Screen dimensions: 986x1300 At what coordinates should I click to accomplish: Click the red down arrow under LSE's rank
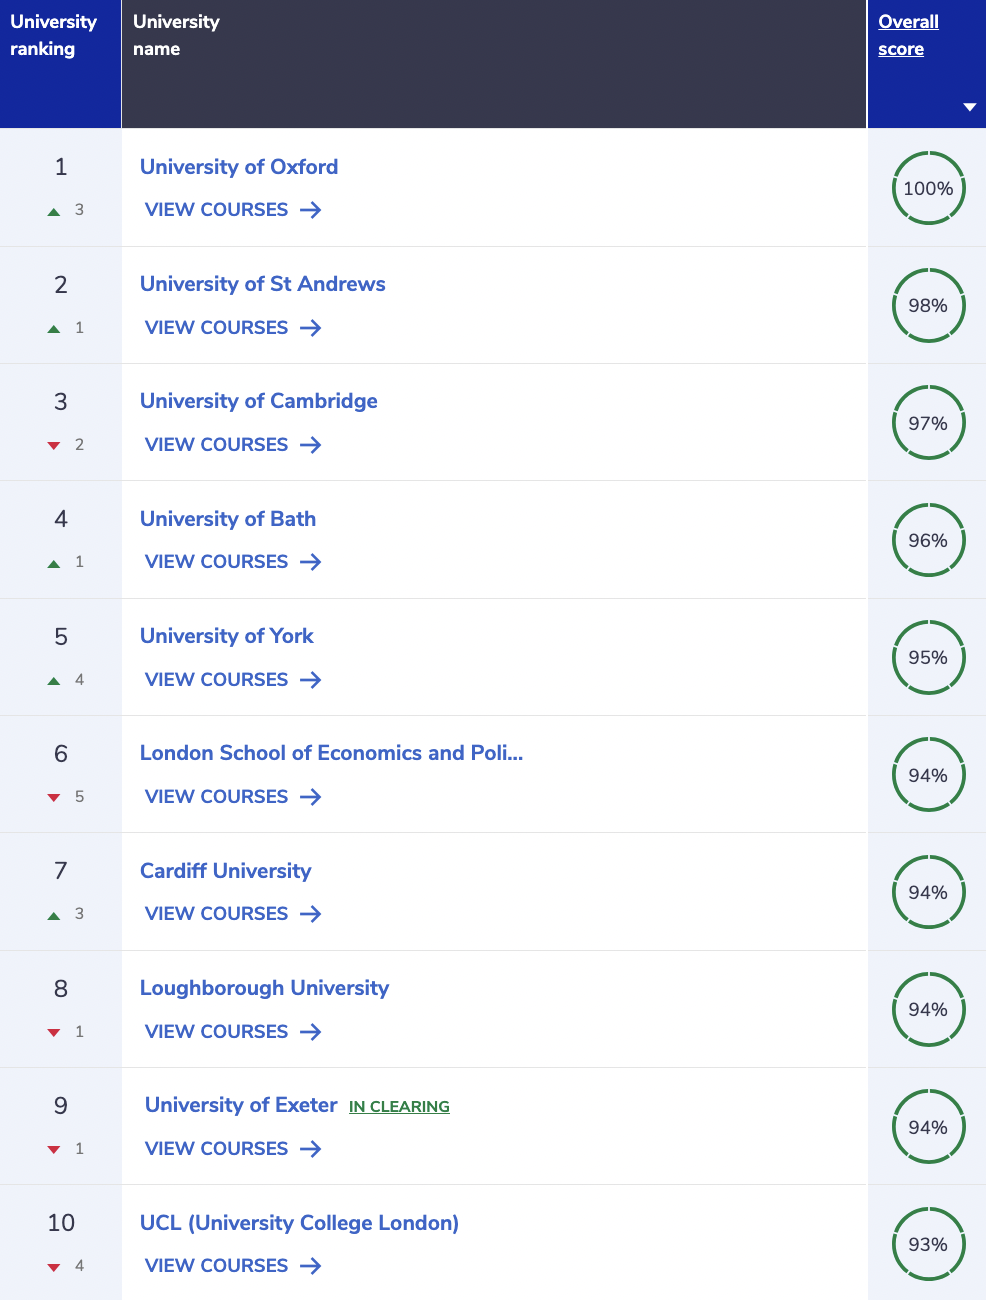54,798
